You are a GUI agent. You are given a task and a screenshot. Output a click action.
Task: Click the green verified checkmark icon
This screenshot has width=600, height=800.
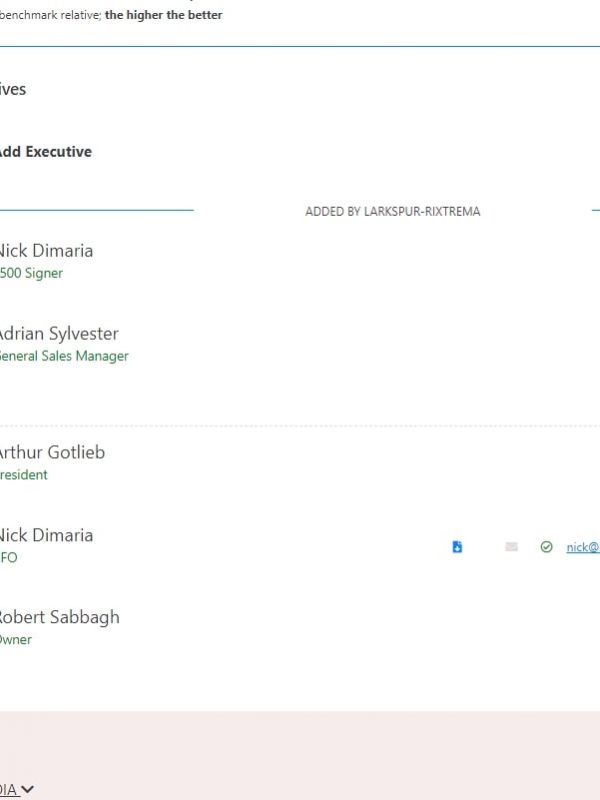[x=546, y=547]
